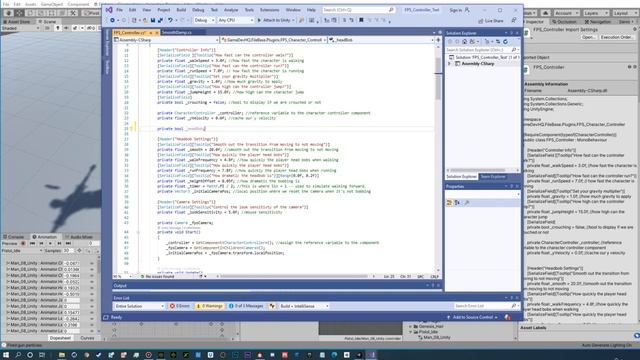
Task: Toggle the Warnings filter in Error List
Action: 209,306
